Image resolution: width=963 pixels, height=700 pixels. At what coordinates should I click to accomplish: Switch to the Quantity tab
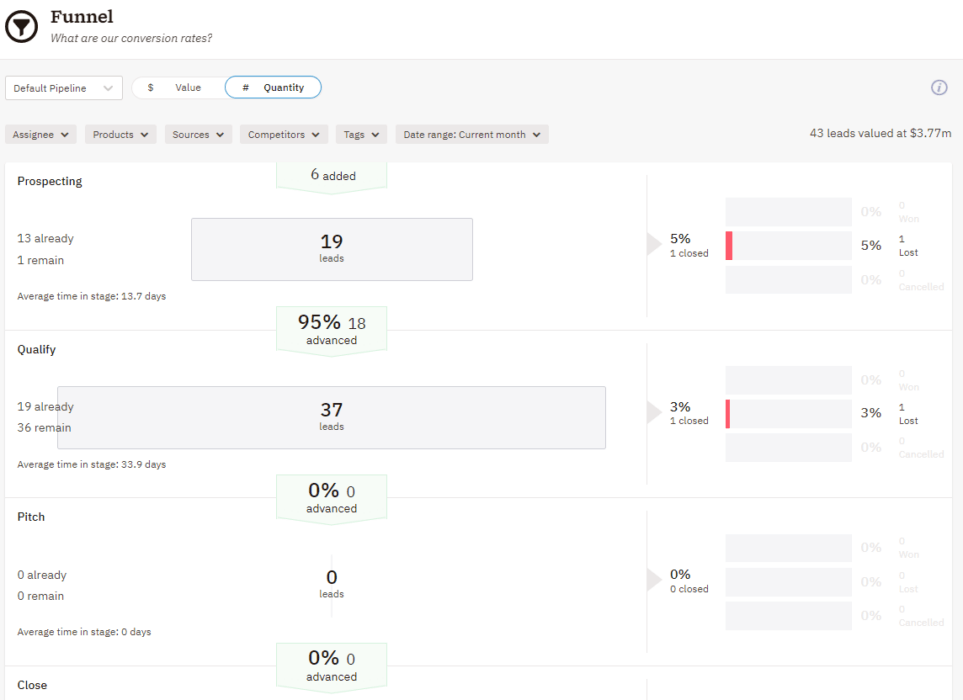pyautogui.click(x=273, y=87)
